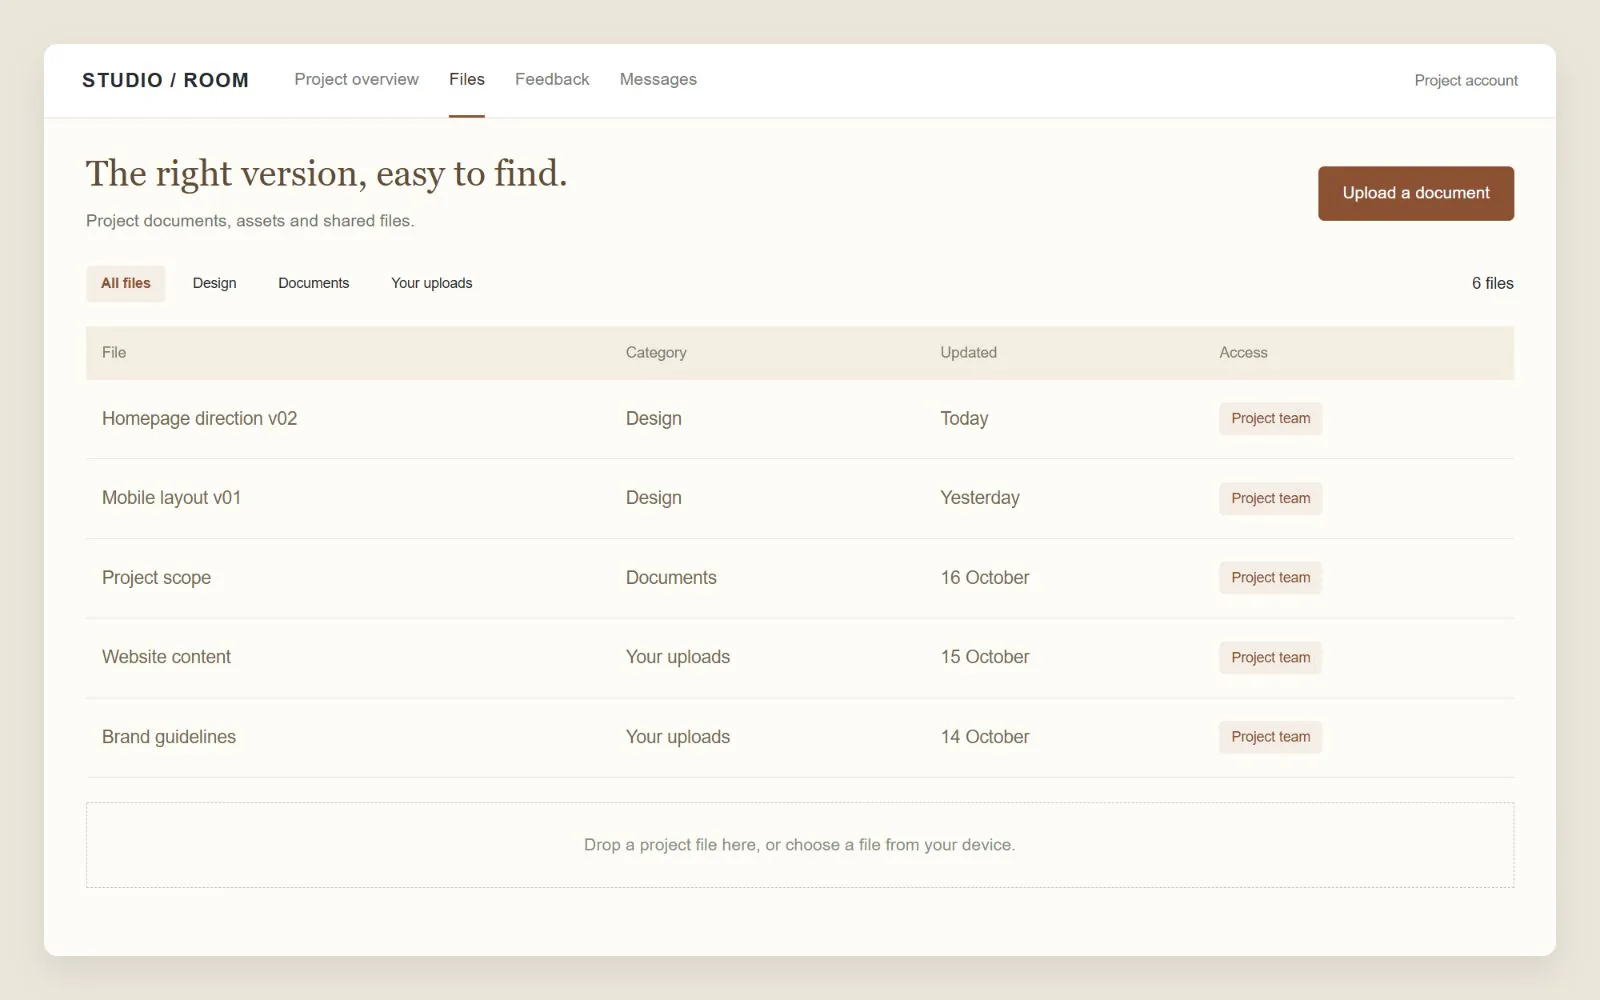Switch to the Messages tab
1600x1000 pixels.
coord(658,79)
